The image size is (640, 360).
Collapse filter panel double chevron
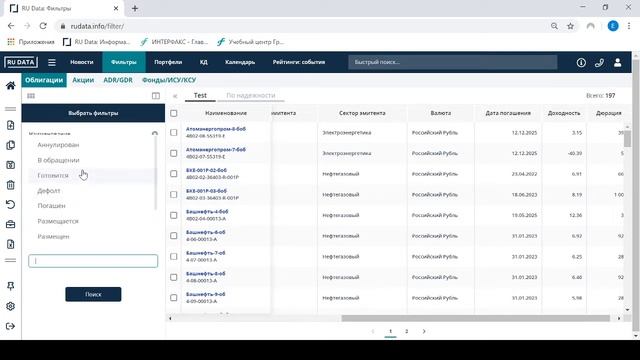[175, 96]
